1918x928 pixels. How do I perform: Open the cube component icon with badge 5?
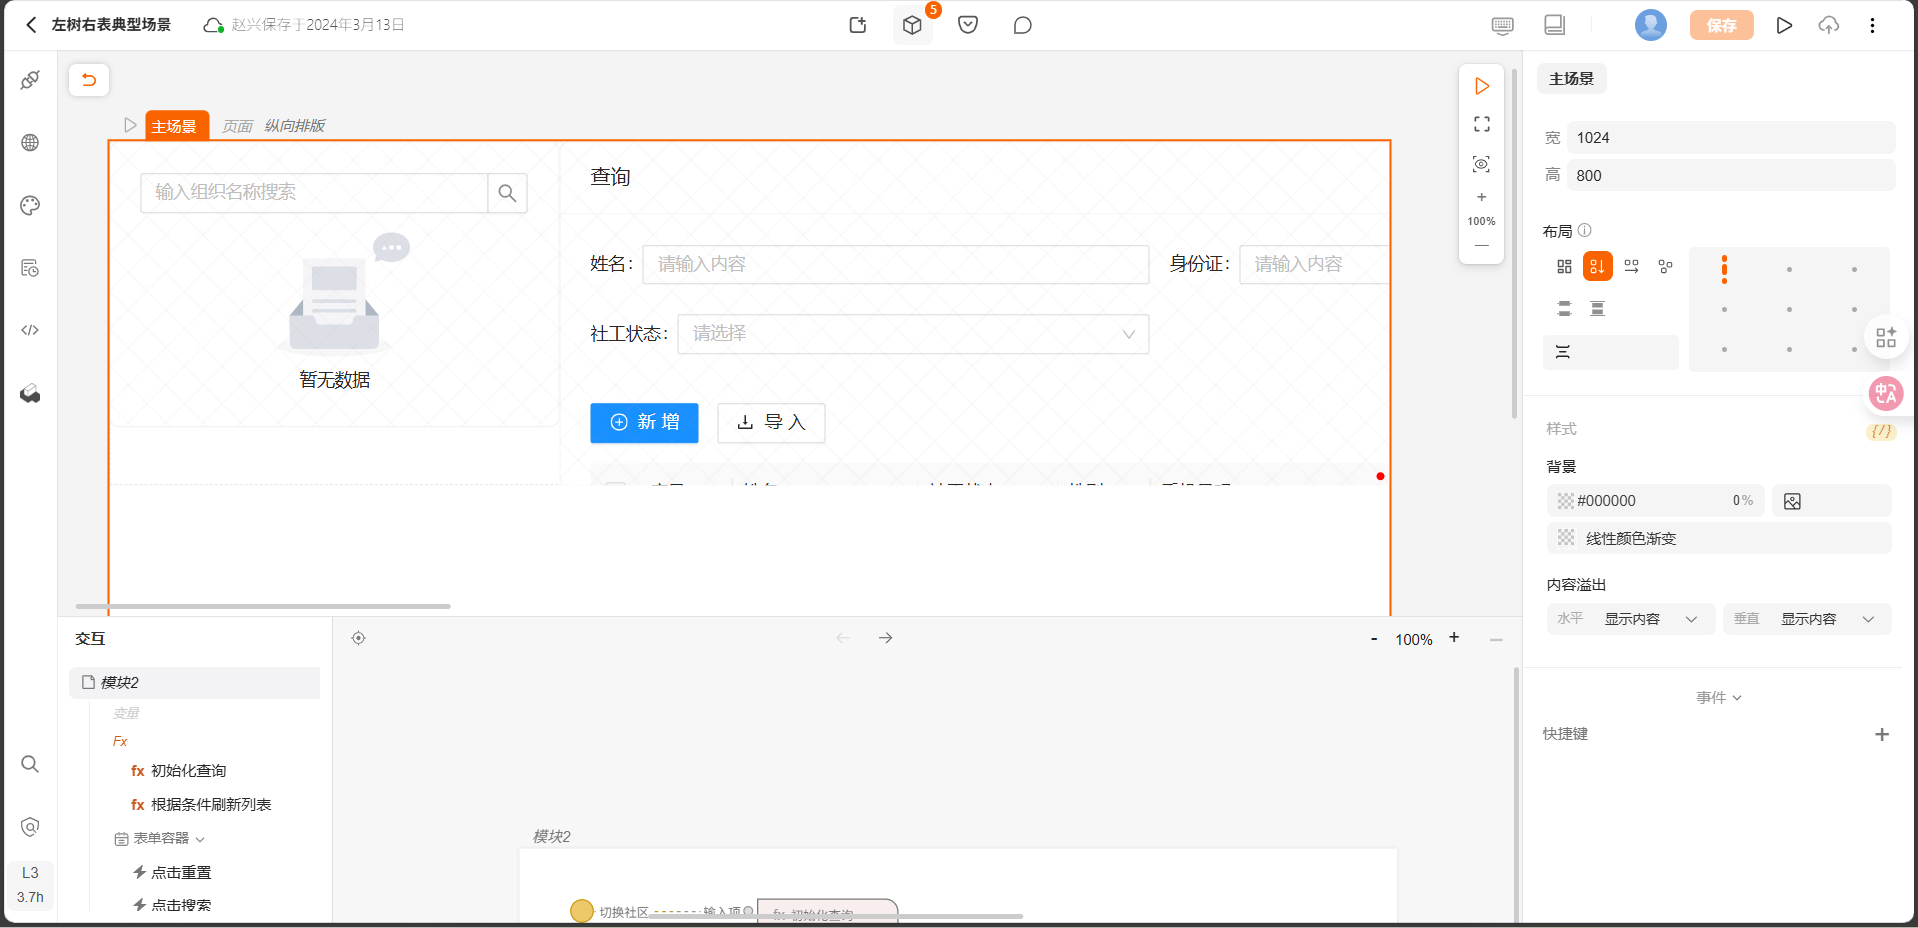click(912, 25)
